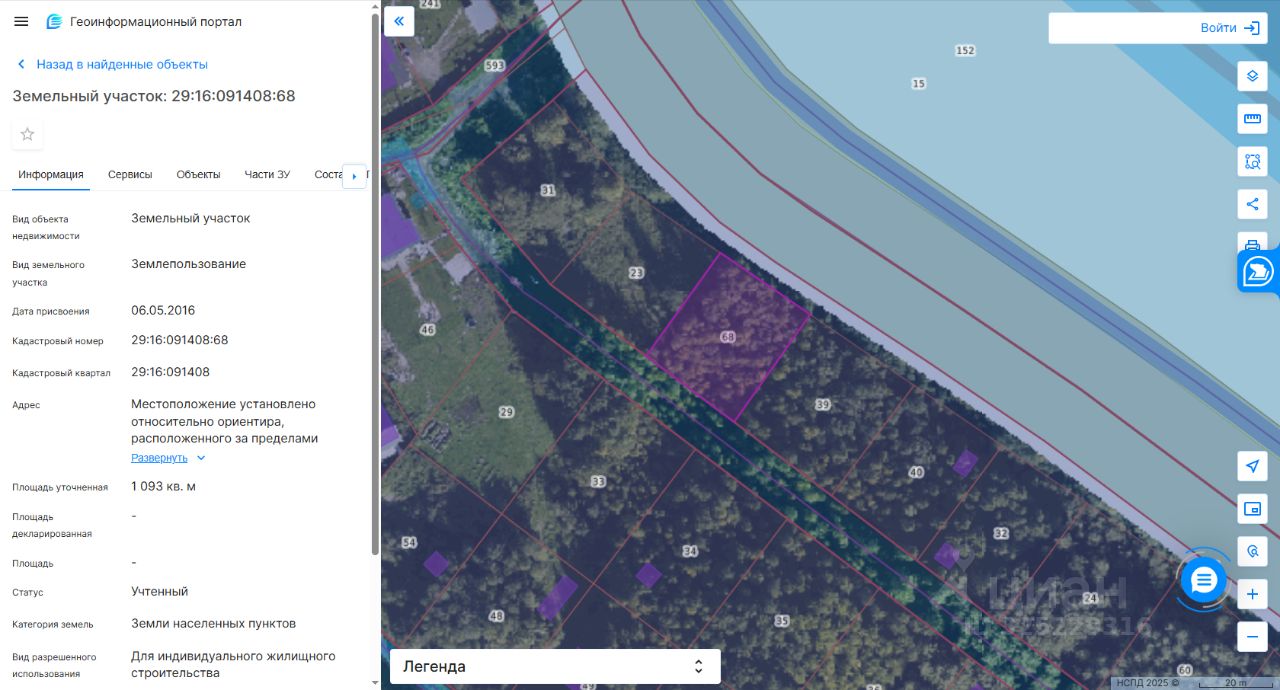Add land plot to favorites star
The height and width of the screenshot is (690, 1280).
click(27, 134)
